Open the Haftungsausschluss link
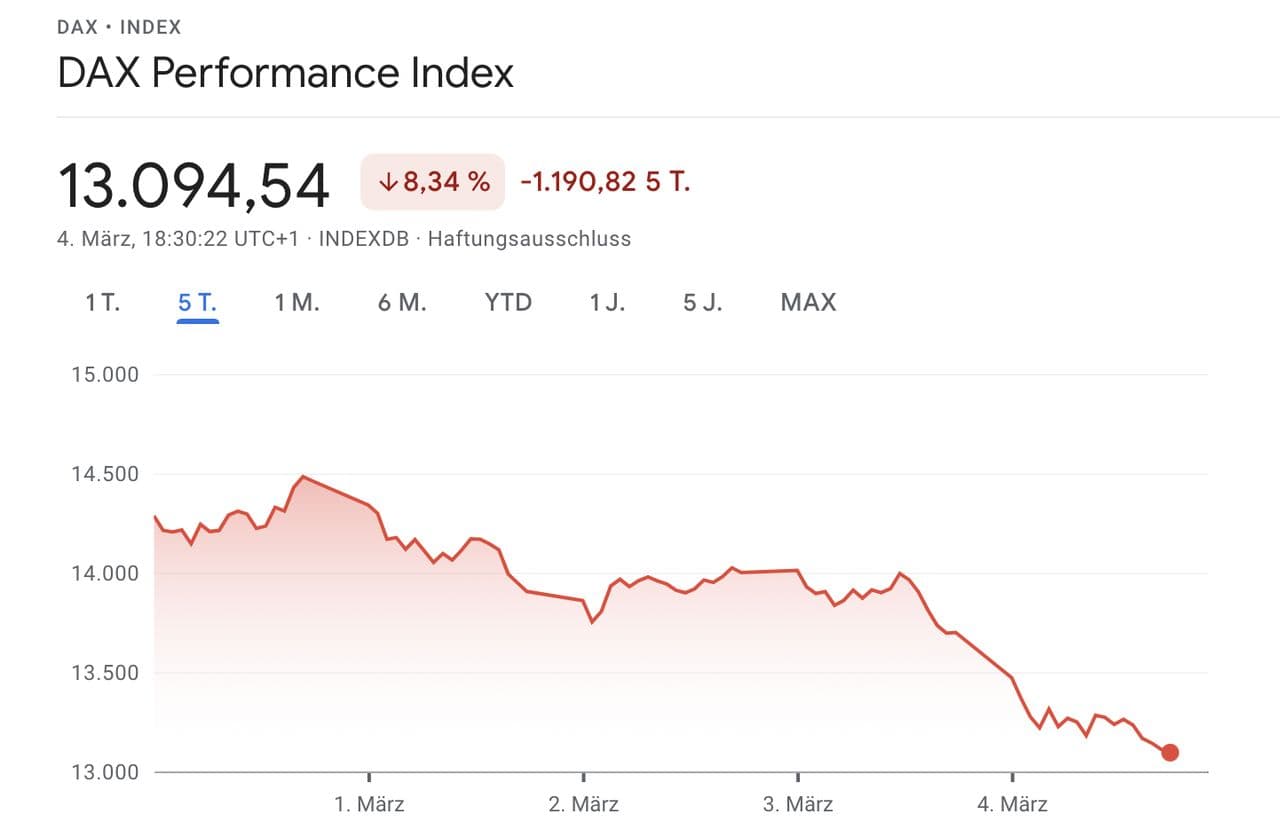 (x=529, y=239)
